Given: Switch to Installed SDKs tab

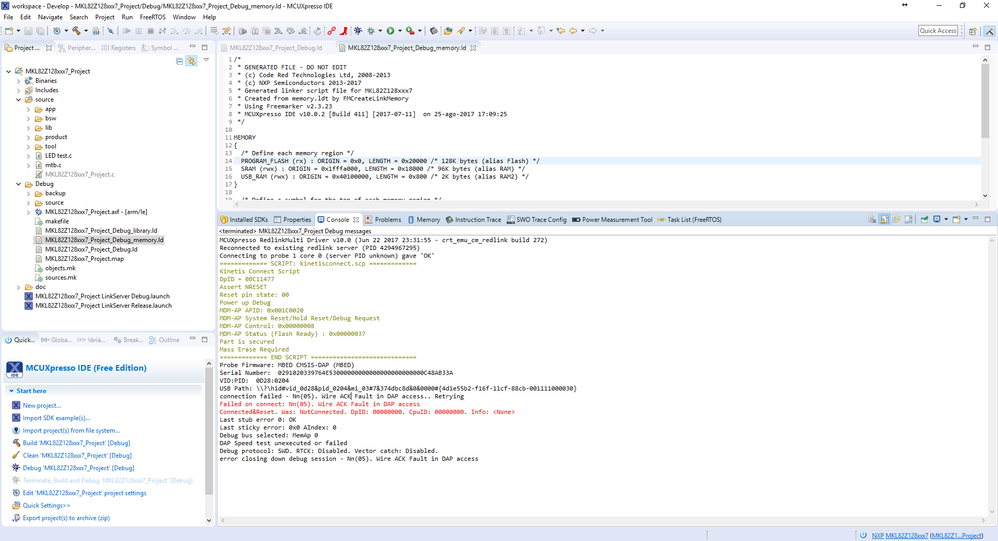Looking at the screenshot, I should (244, 220).
